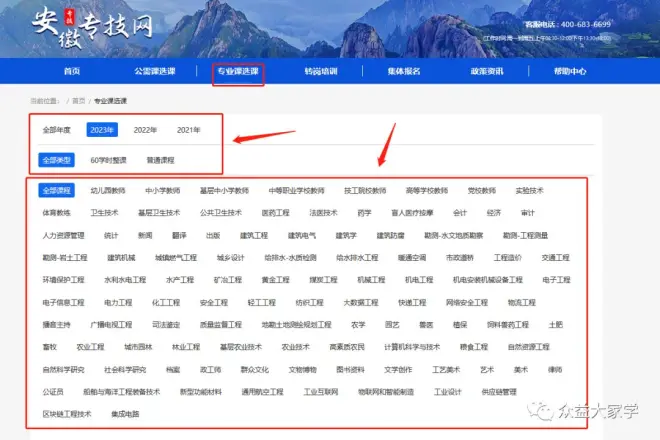The height and width of the screenshot is (440, 660).
Task: Choose the 幼儿园教师 course category
Action: click(108, 190)
